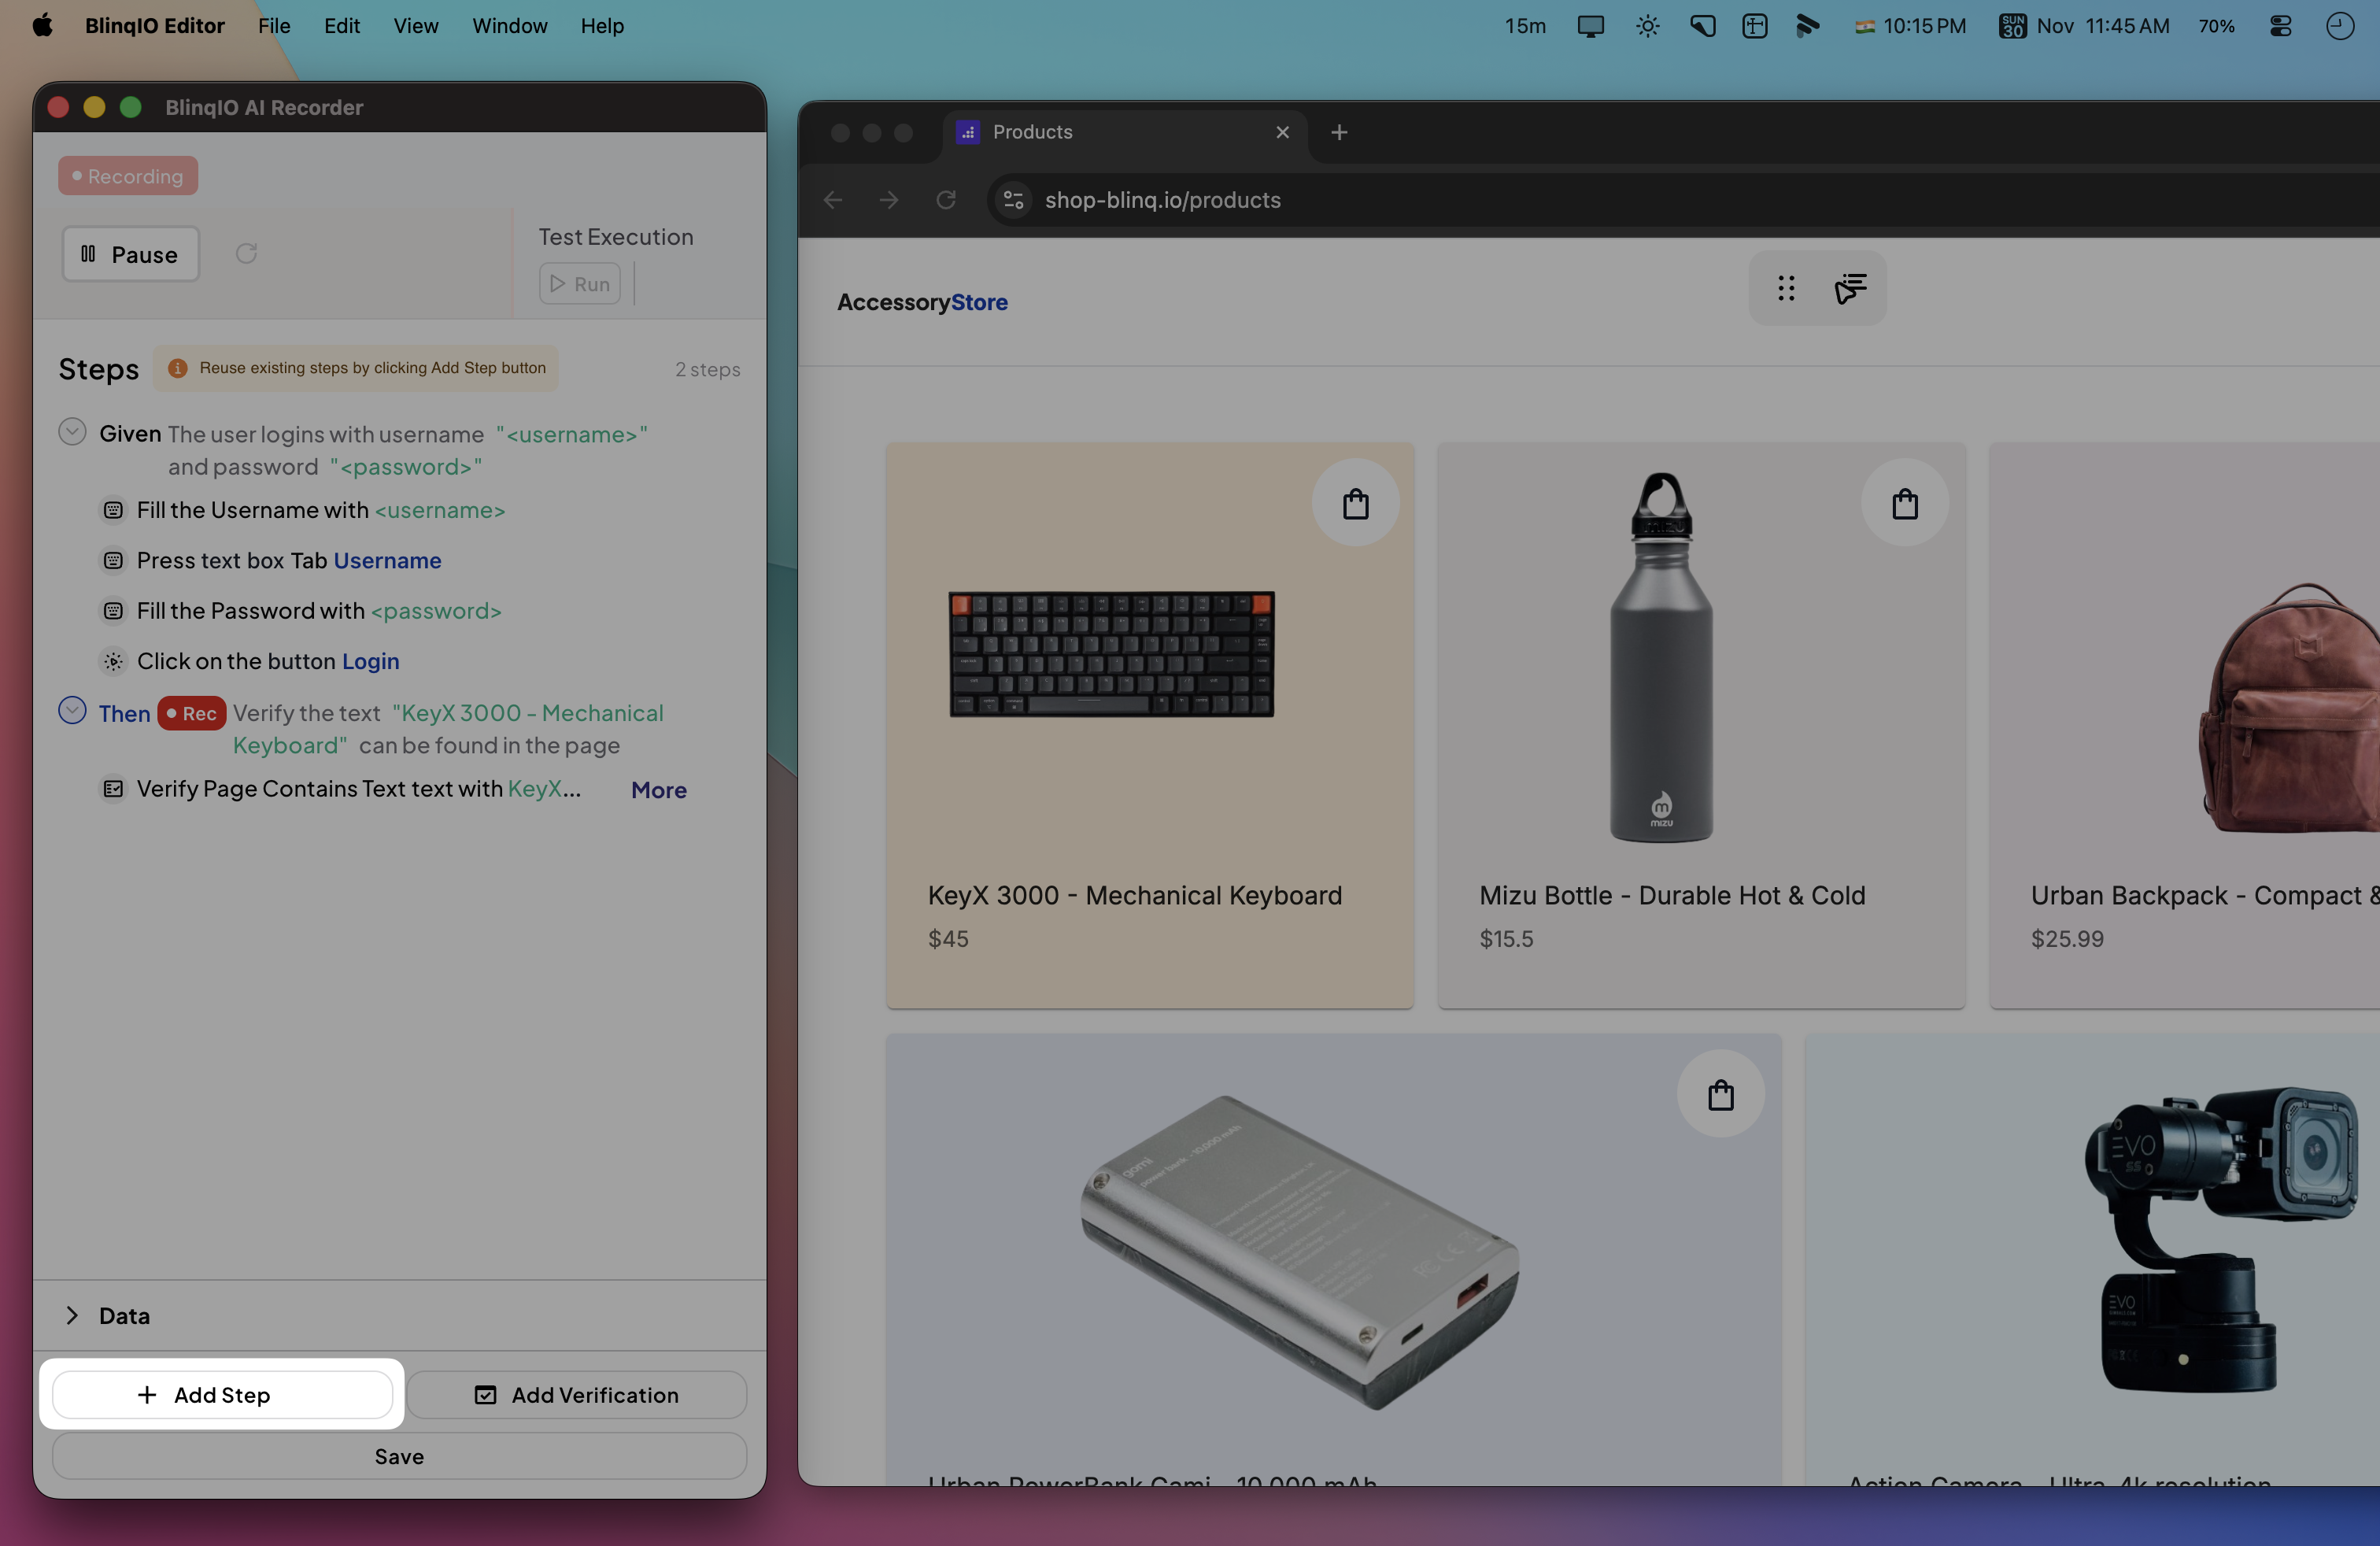
Task: Add Mizu Bottle to cart via bag icon
Action: [1904, 503]
